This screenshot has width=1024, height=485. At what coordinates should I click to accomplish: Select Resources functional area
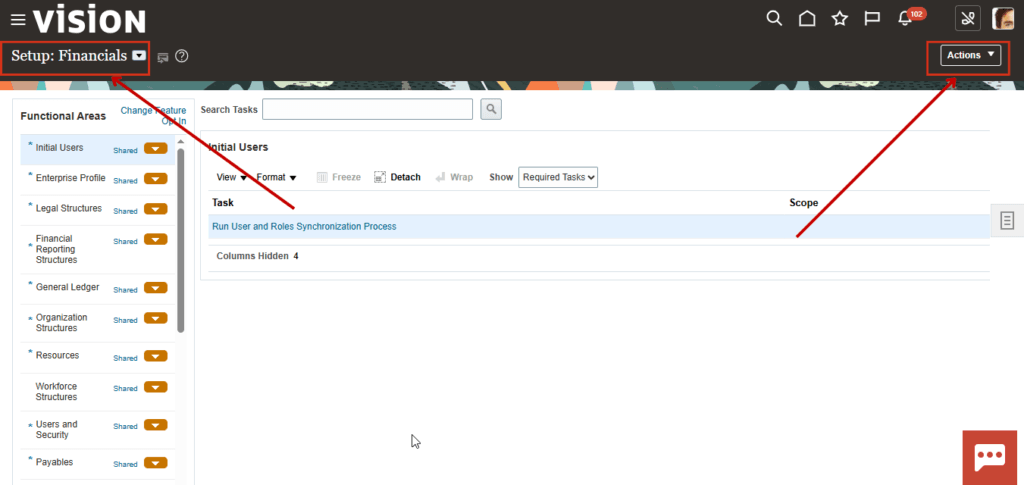[57, 355]
